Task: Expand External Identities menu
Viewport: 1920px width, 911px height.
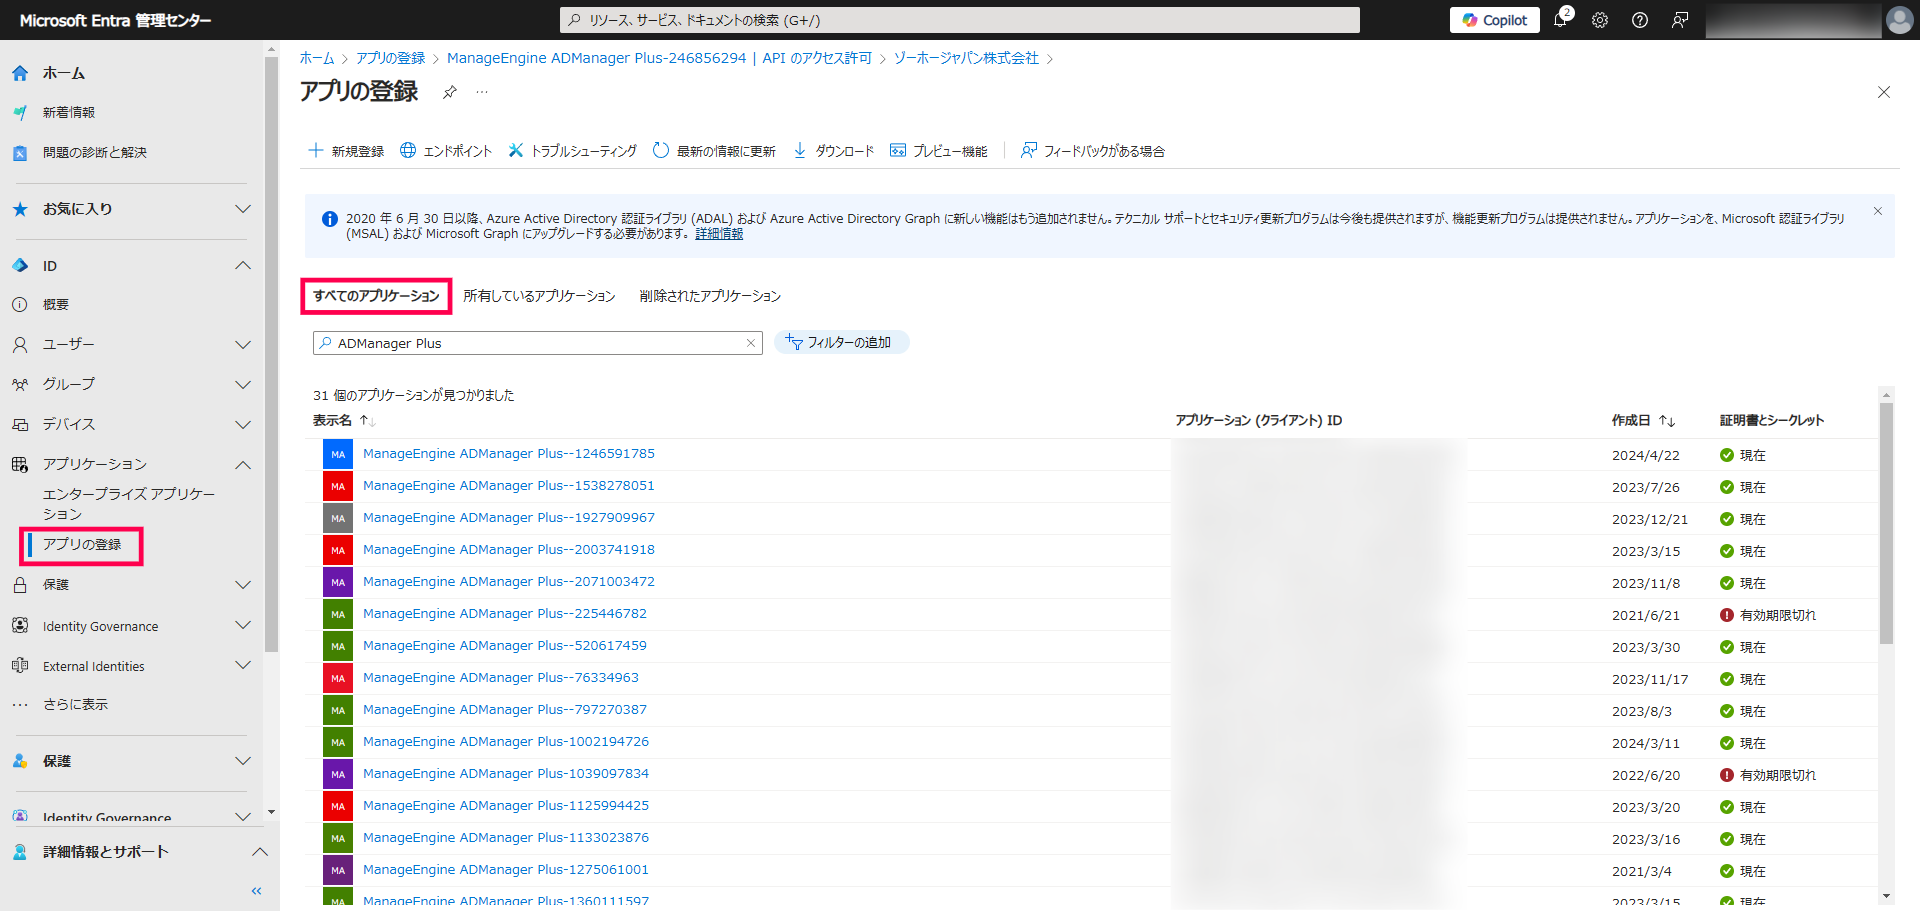Action: pos(242,666)
